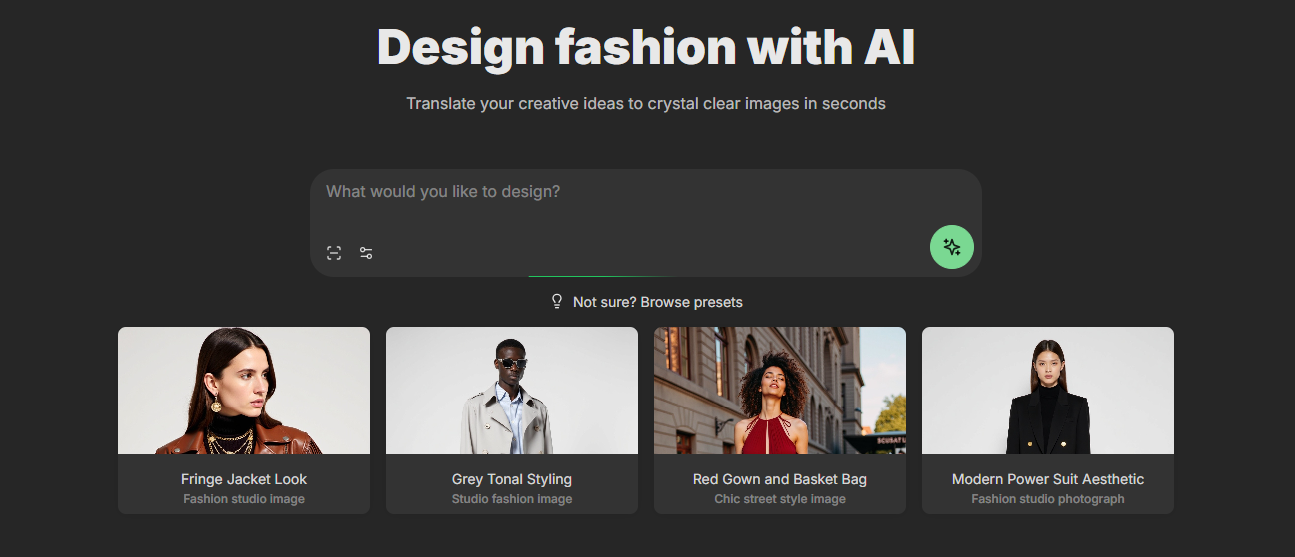Viewport: 1295px width, 557px height.
Task: Click the green sparkle generate button
Action: click(952, 247)
